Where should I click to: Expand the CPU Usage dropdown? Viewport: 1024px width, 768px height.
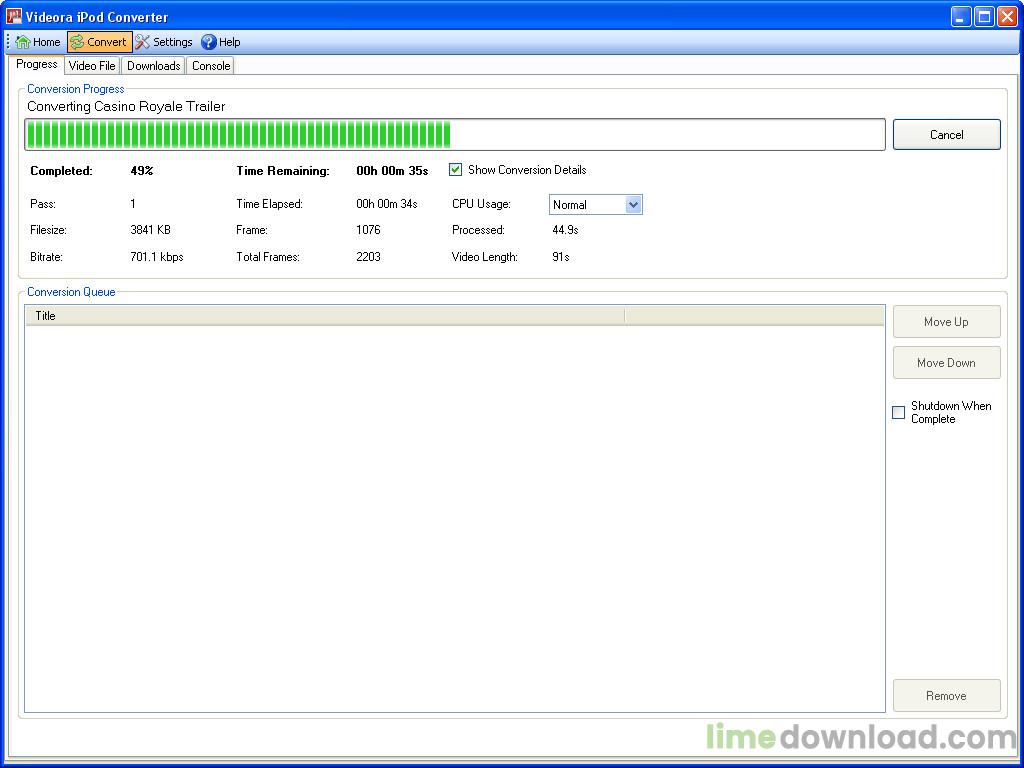[633, 204]
